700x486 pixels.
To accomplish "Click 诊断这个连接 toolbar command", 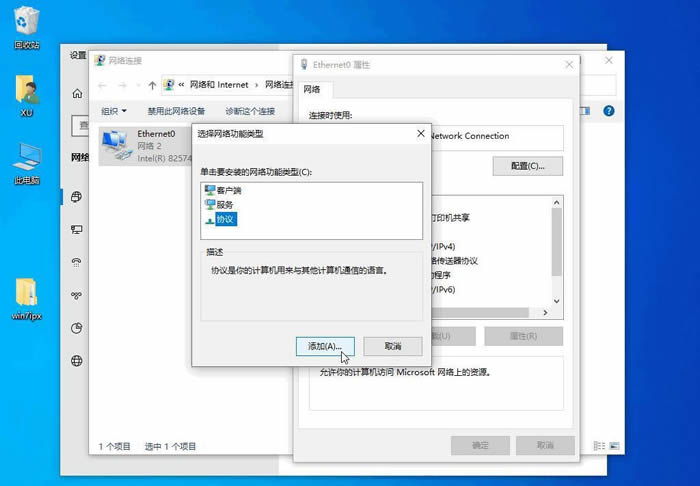I will coord(249,111).
